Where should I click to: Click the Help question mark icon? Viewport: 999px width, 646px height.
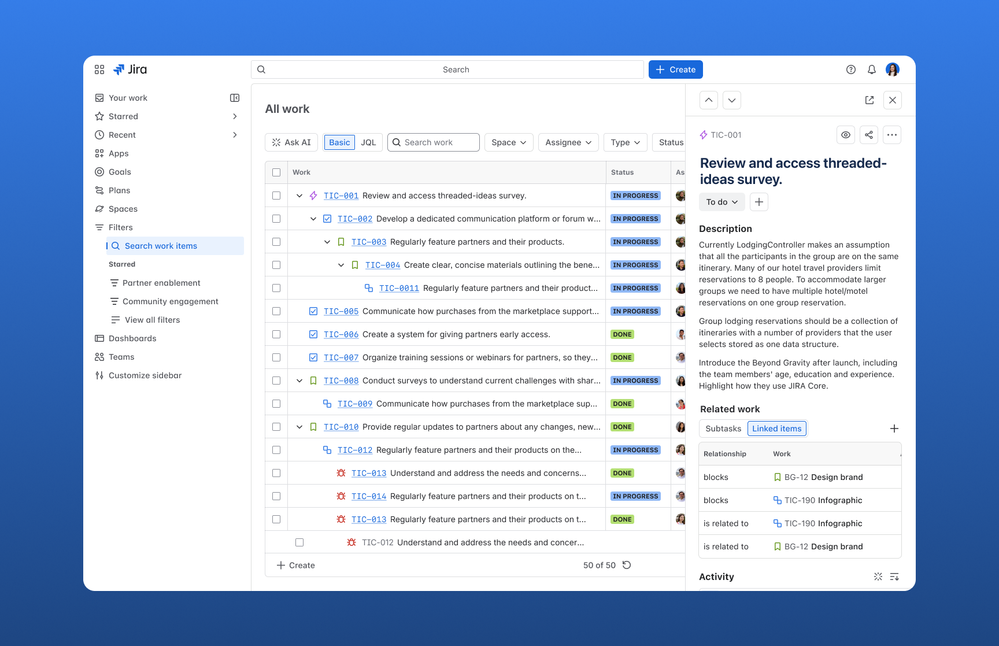coord(849,69)
